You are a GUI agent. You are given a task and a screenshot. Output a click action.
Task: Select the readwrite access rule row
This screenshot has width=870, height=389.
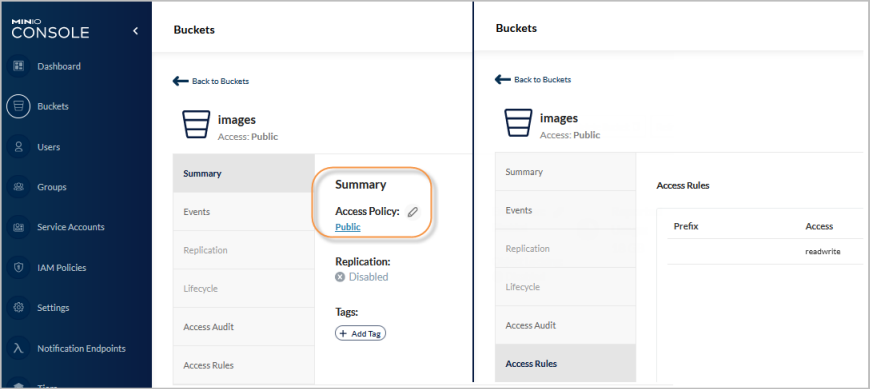point(765,251)
